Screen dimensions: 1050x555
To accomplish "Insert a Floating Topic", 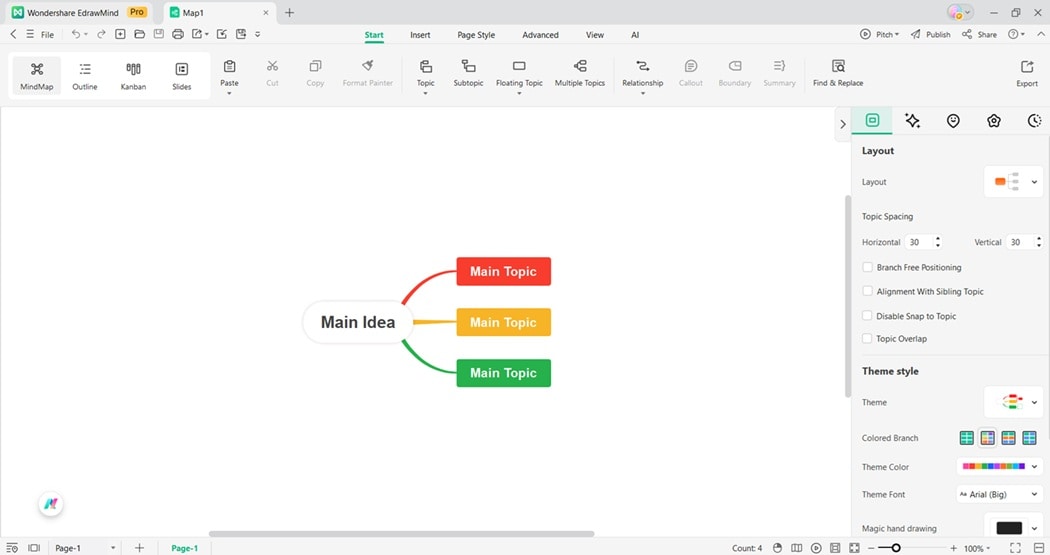I will click(519, 73).
